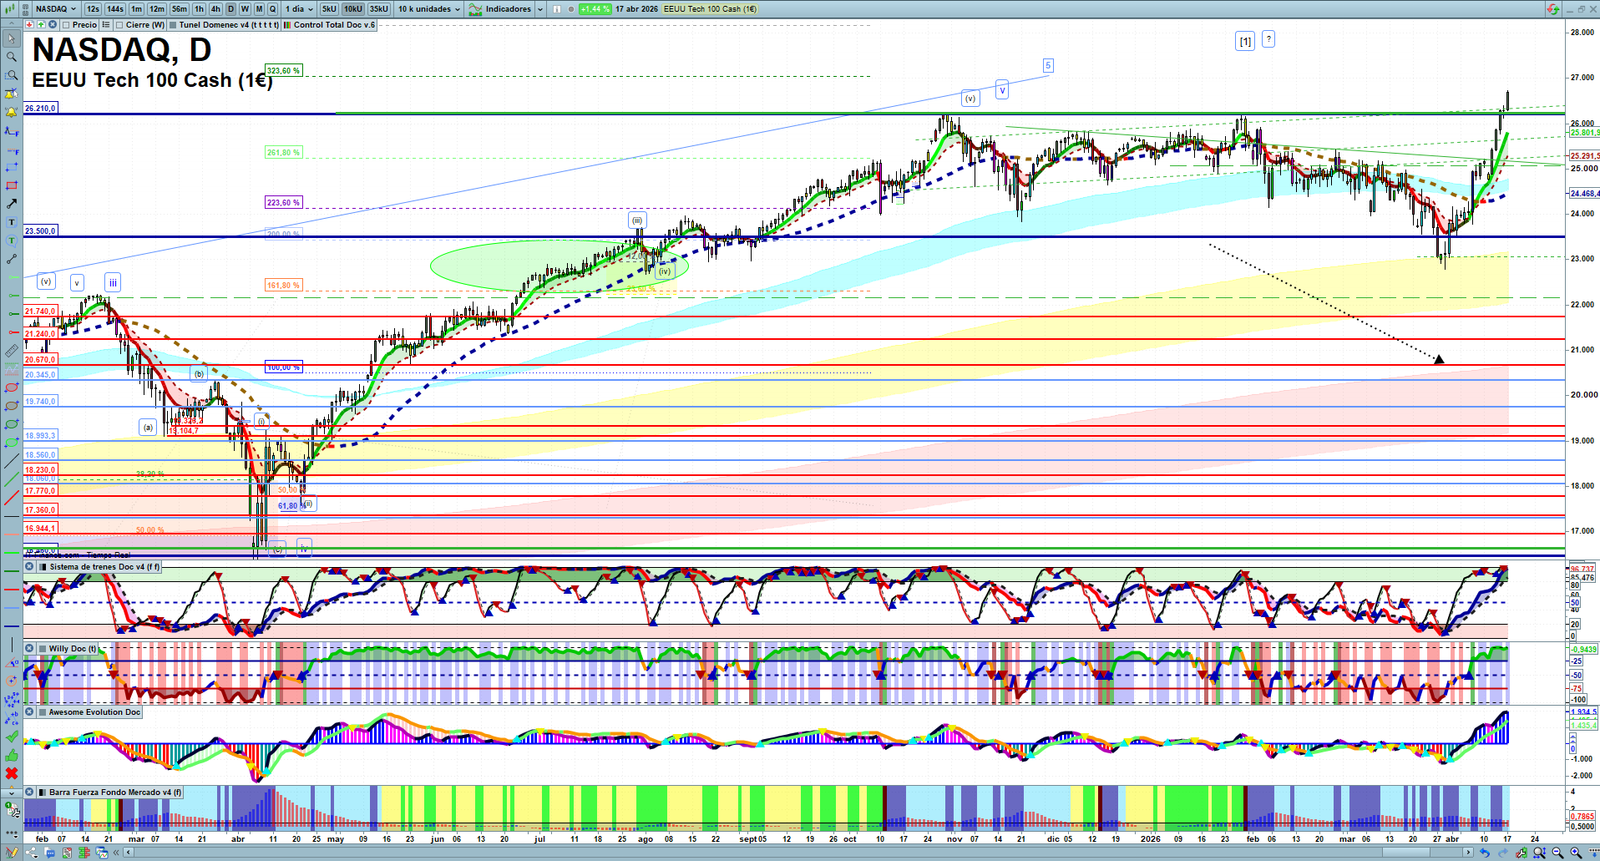Click the green +1,44 % change badge
The image size is (1600, 861).
pyautogui.click(x=594, y=9)
